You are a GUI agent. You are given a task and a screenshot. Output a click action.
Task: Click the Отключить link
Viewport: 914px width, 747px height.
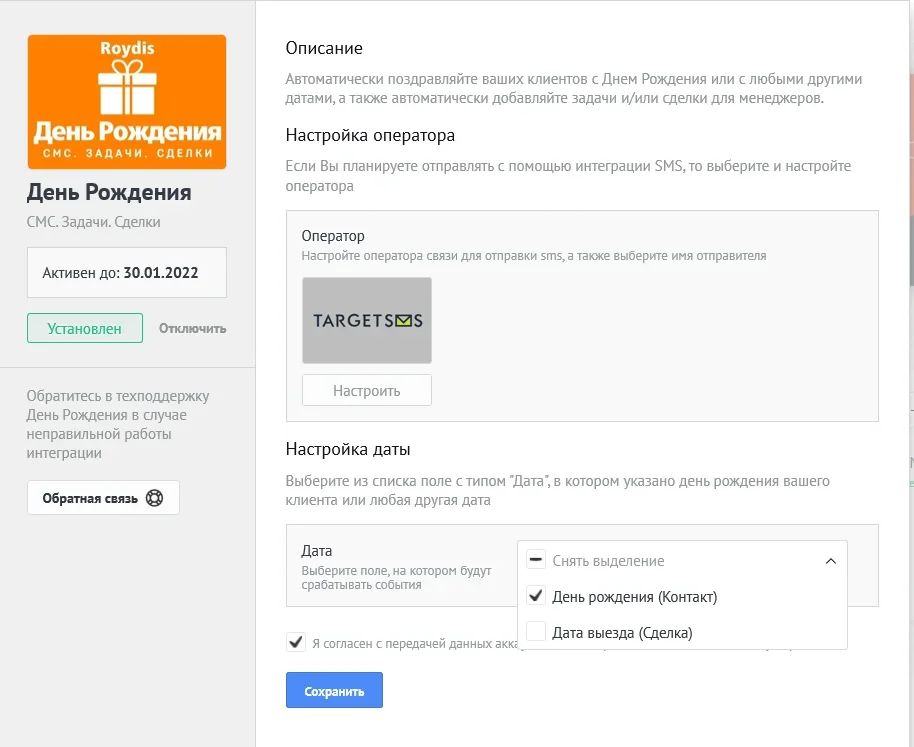(x=192, y=329)
